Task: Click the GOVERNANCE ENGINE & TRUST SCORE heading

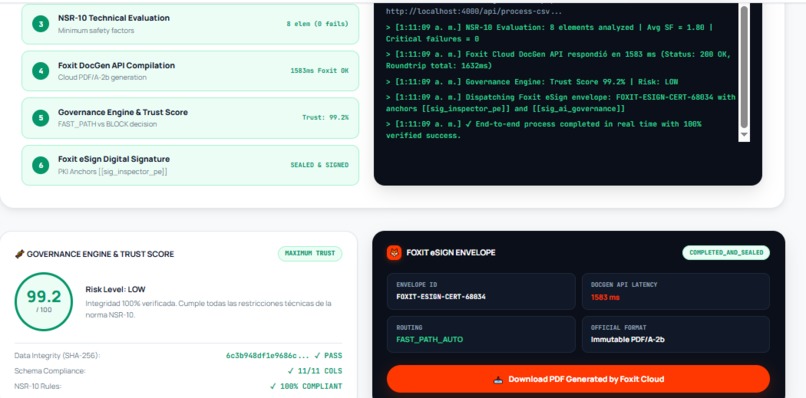Action: [100, 254]
